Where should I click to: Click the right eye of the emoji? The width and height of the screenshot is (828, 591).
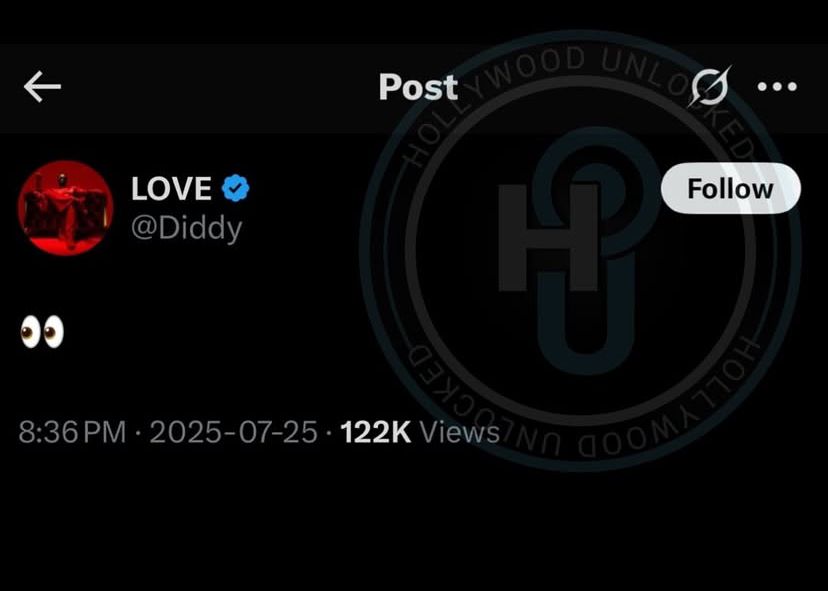tap(54, 333)
